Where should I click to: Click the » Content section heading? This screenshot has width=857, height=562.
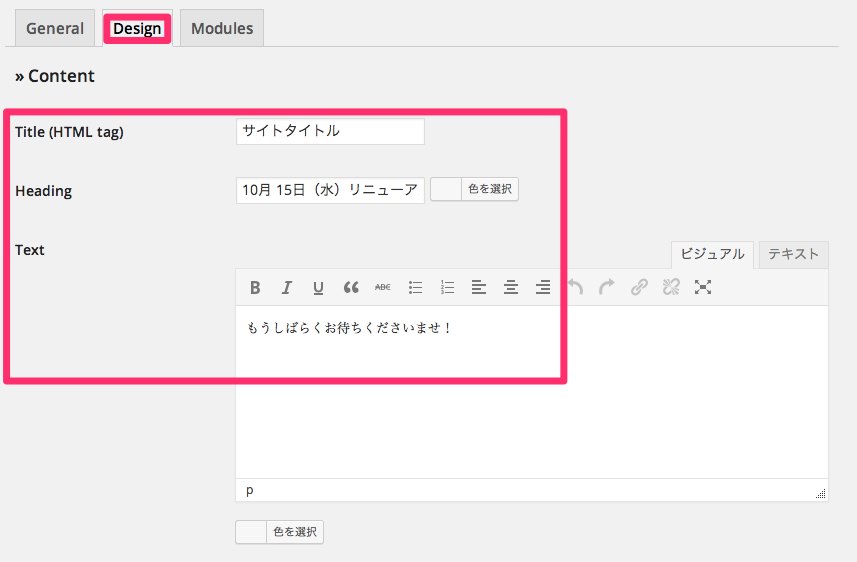(55, 76)
